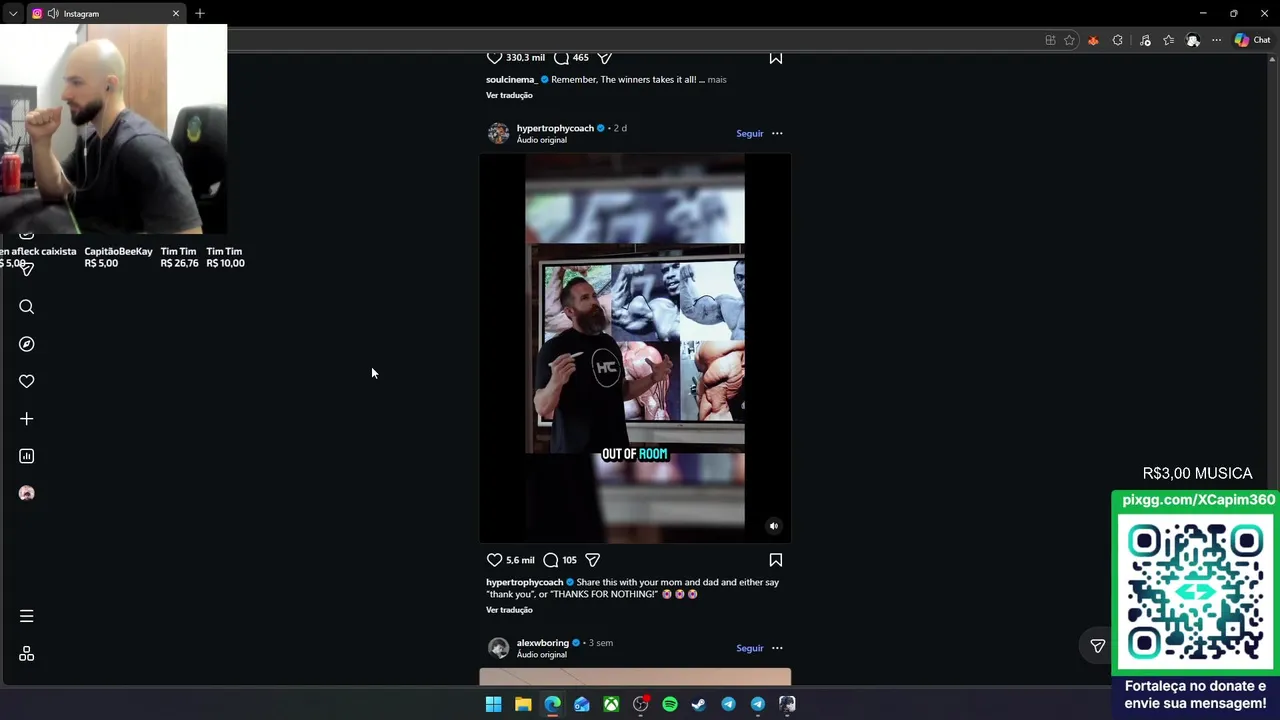Follow hypertrophycoach with Seguir
Viewport: 1280px width, 720px height.
750,133
